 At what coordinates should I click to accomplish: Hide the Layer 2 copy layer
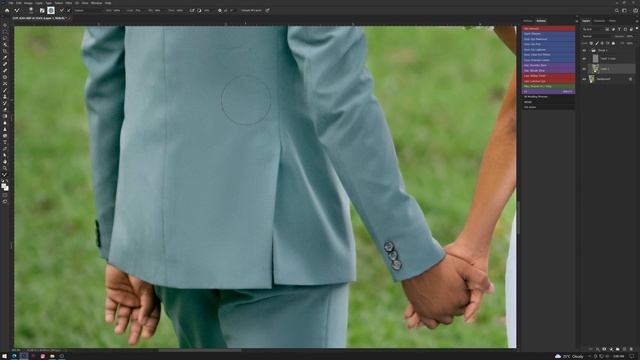click(x=584, y=59)
